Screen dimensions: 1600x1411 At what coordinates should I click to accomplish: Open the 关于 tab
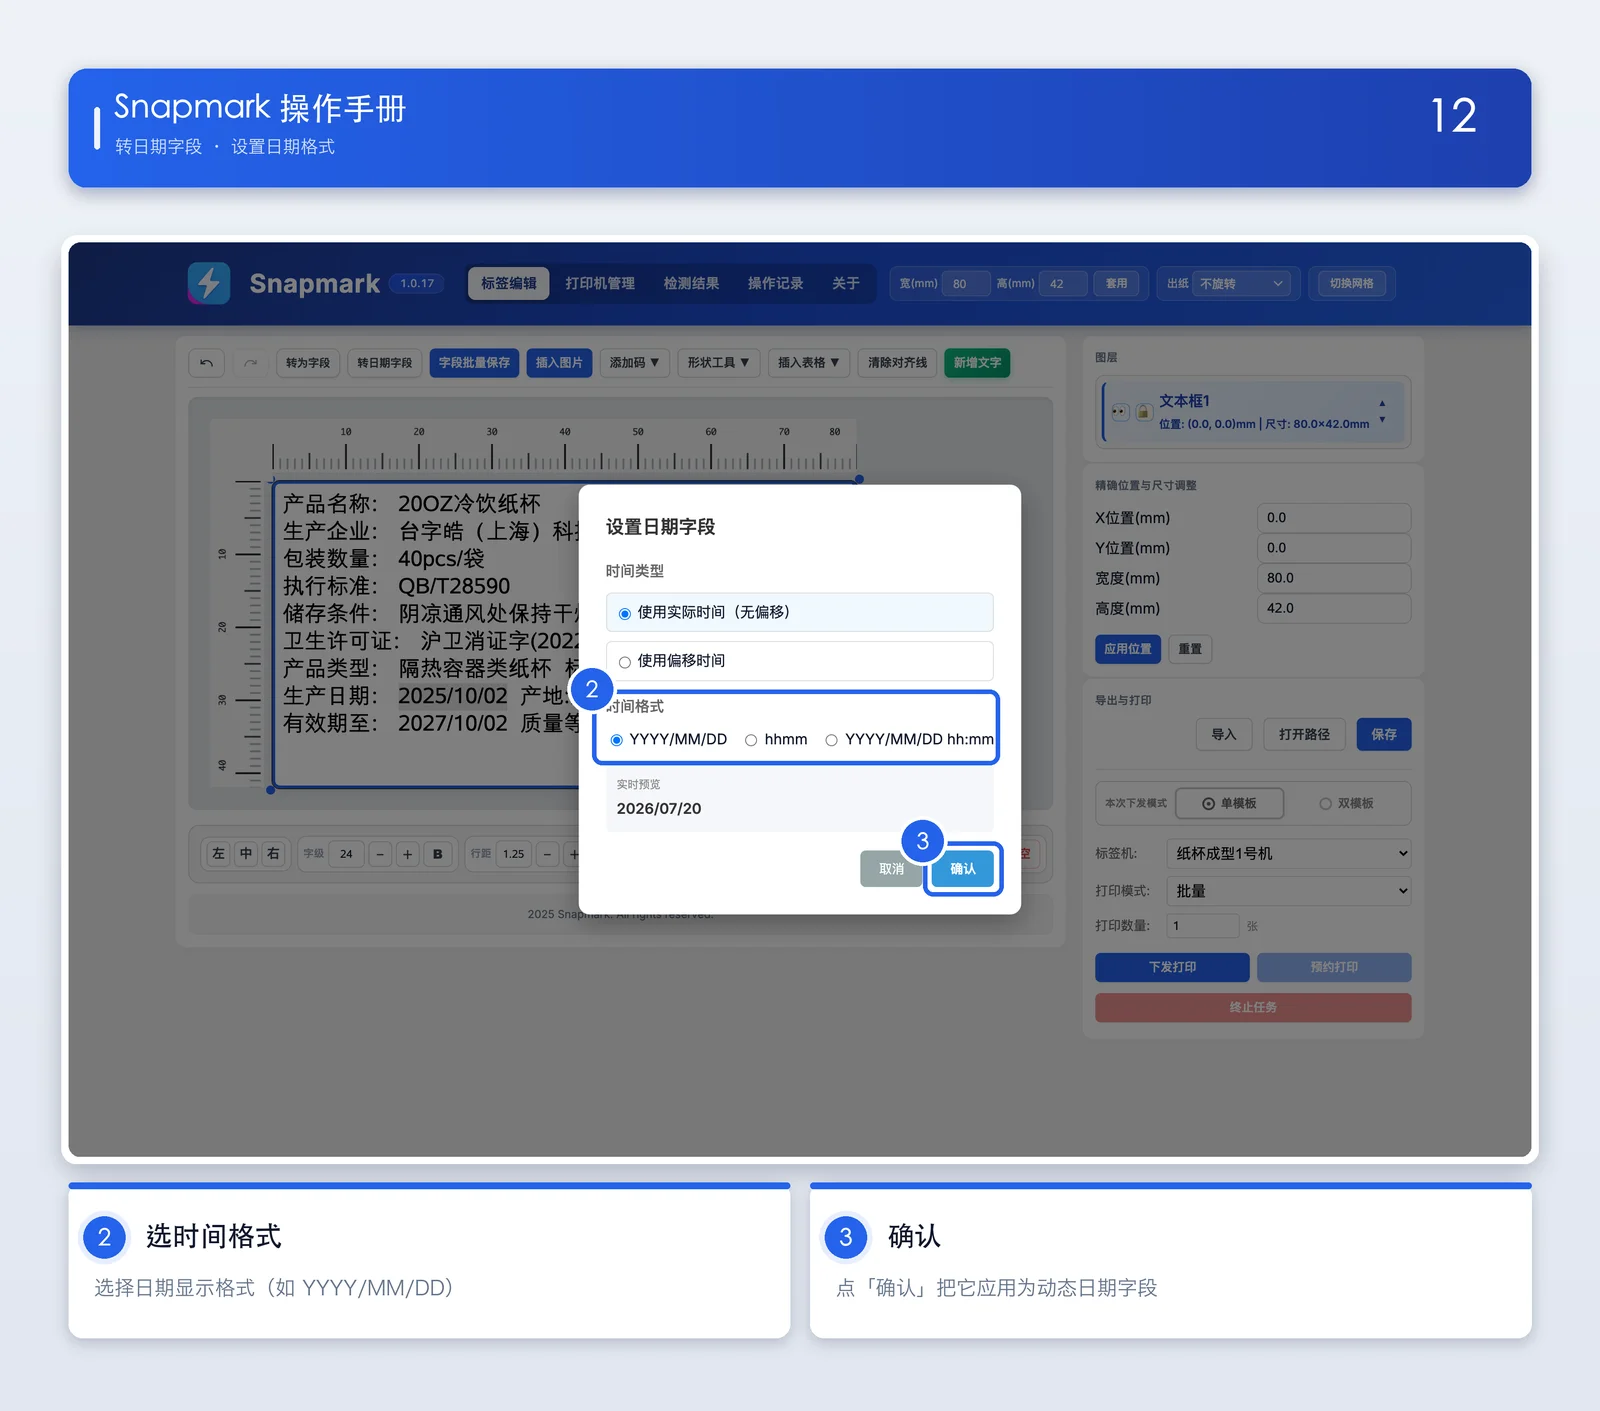point(846,284)
